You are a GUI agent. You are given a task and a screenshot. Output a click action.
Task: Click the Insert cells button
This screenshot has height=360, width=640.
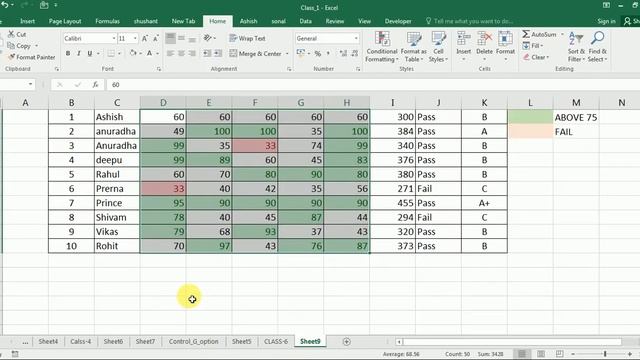[x=464, y=46]
